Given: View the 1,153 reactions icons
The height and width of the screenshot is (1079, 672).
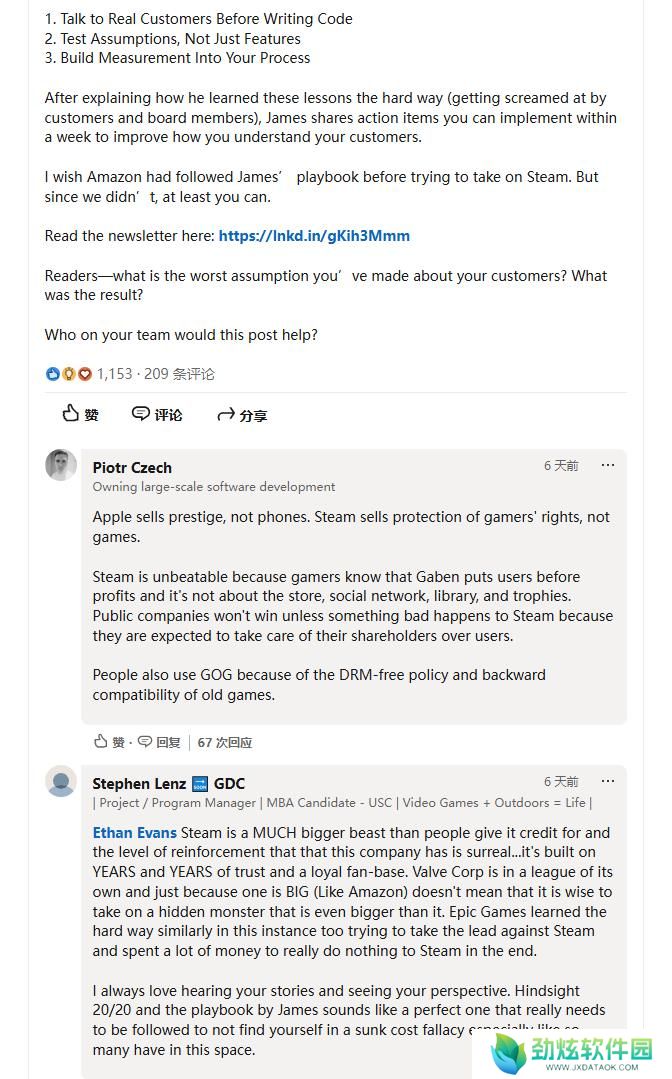Looking at the screenshot, I should 68,374.
